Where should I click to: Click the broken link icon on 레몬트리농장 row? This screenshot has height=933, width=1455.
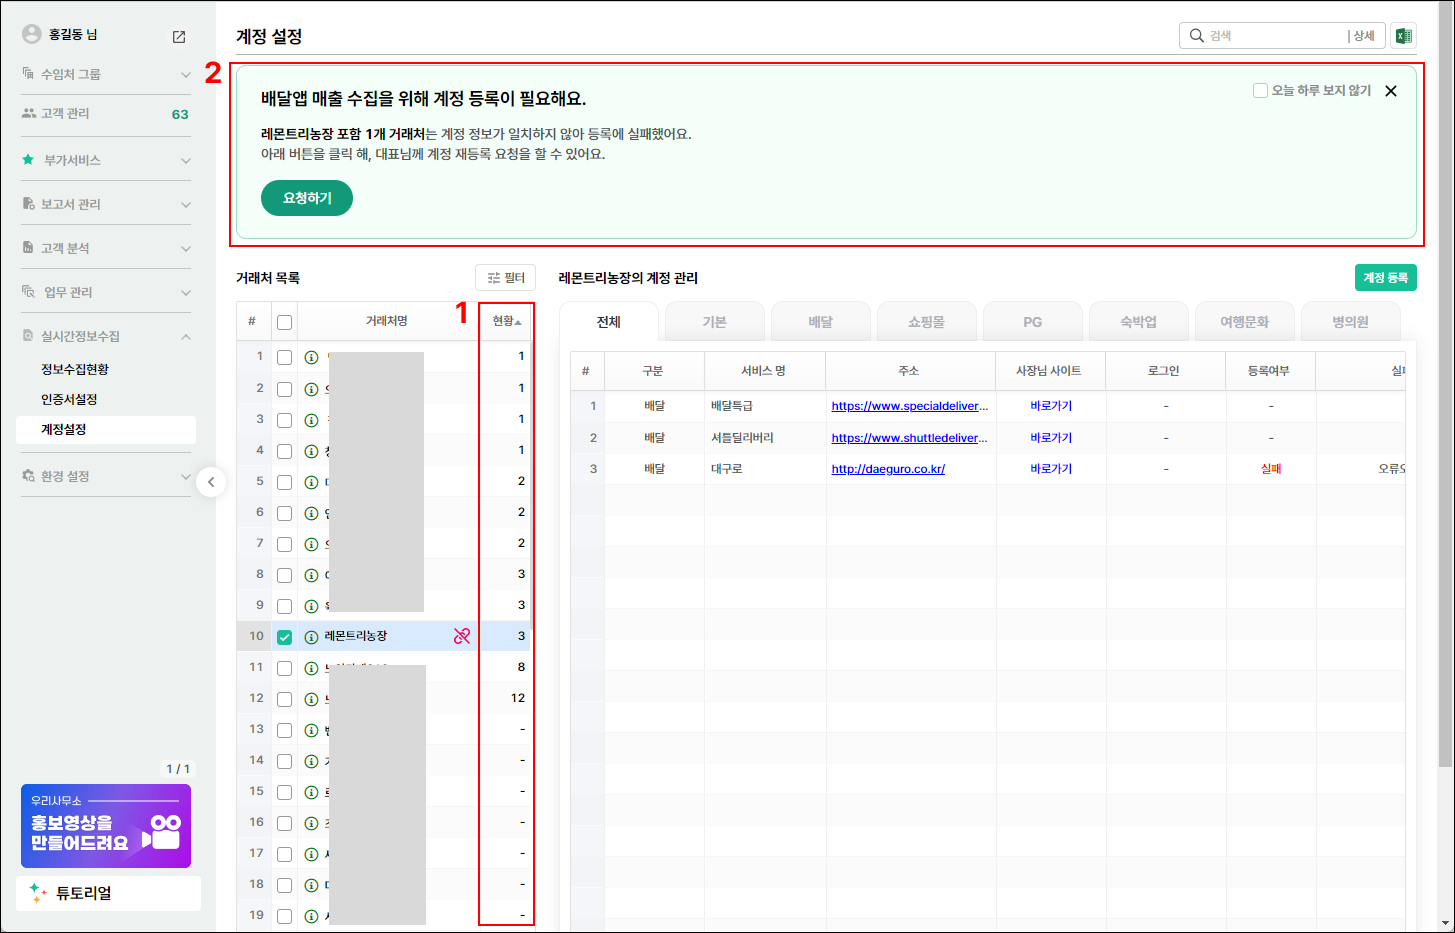(x=461, y=636)
